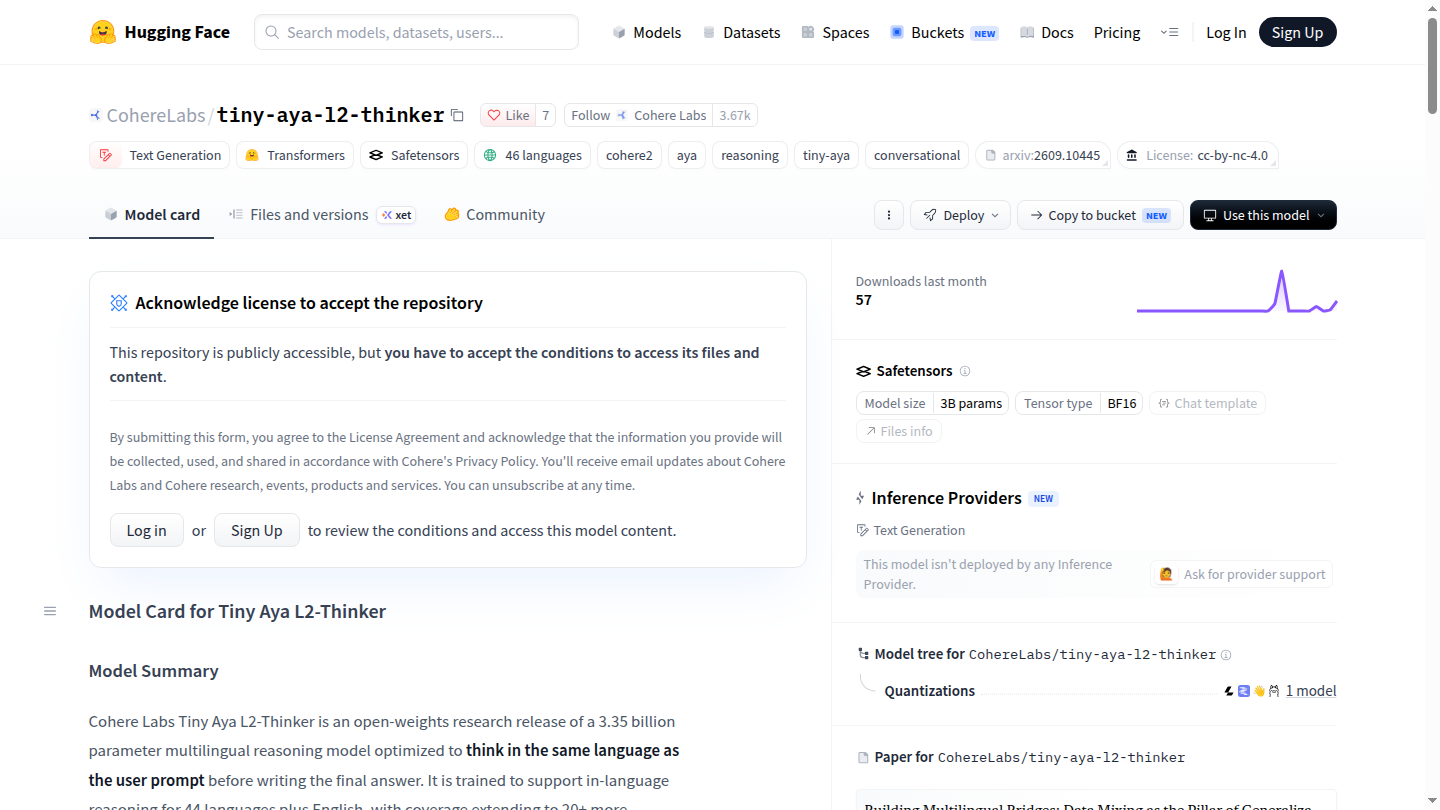This screenshot has width=1440, height=810.
Task: Click the 3B params model size value
Action: coord(971,403)
